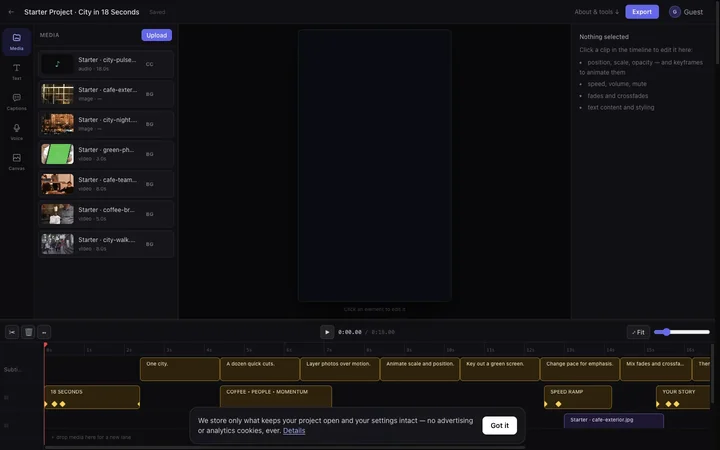
Task: Start playback with the play button
Action: tap(327, 332)
